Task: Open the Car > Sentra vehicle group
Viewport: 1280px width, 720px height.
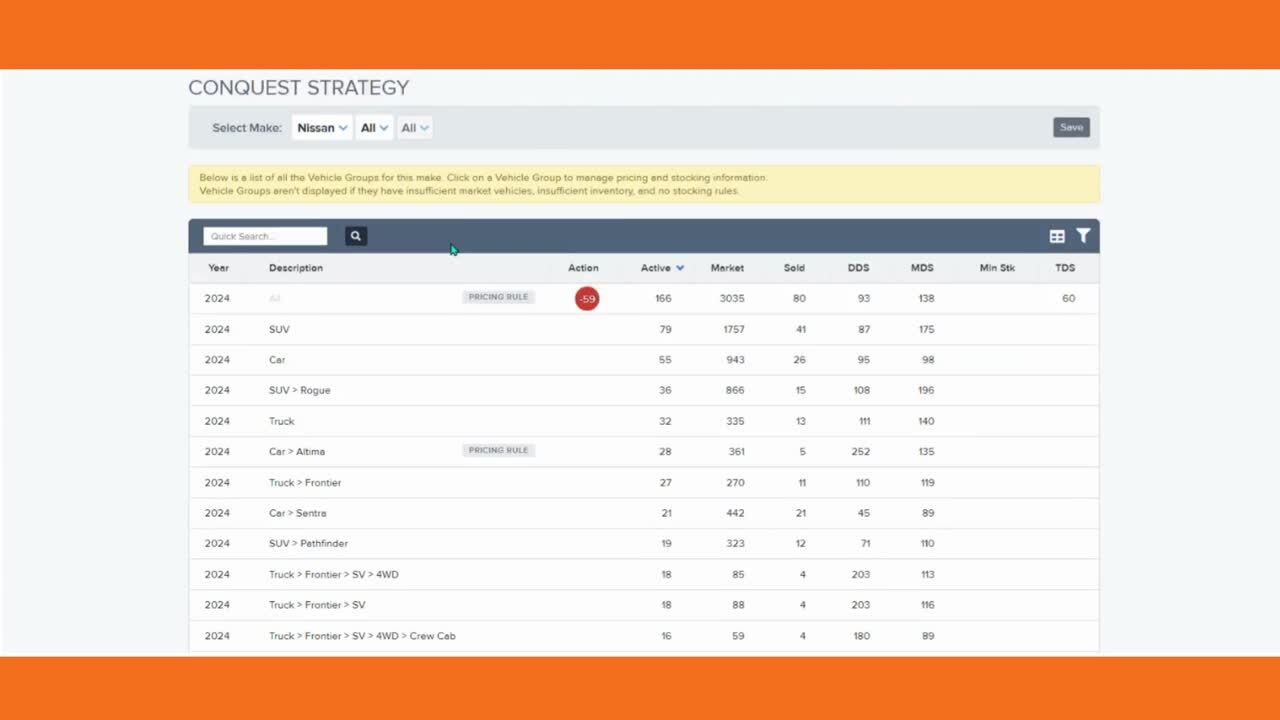Action: [x=297, y=513]
